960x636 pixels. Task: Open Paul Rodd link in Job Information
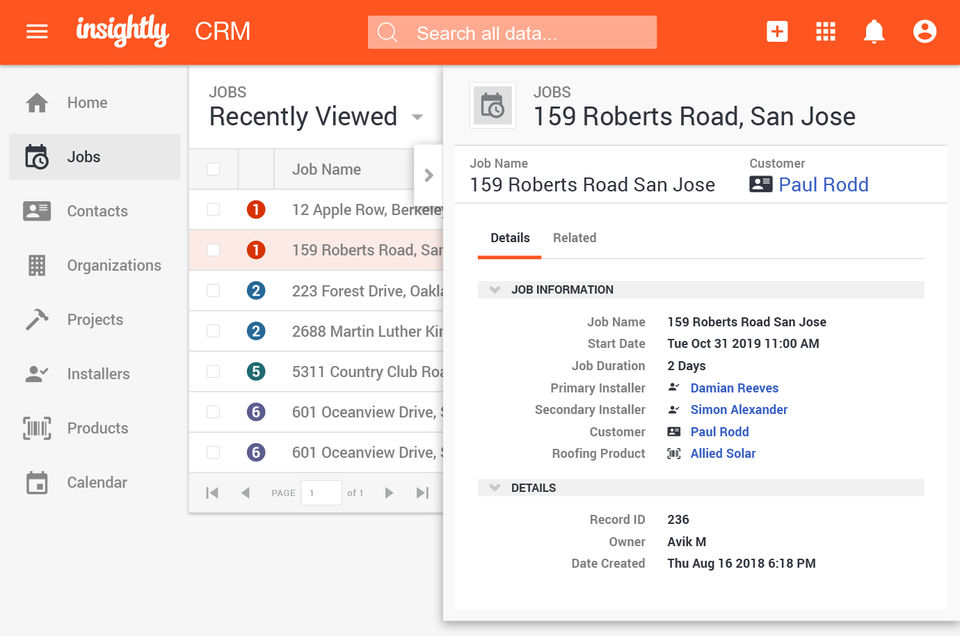tap(719, 432)
